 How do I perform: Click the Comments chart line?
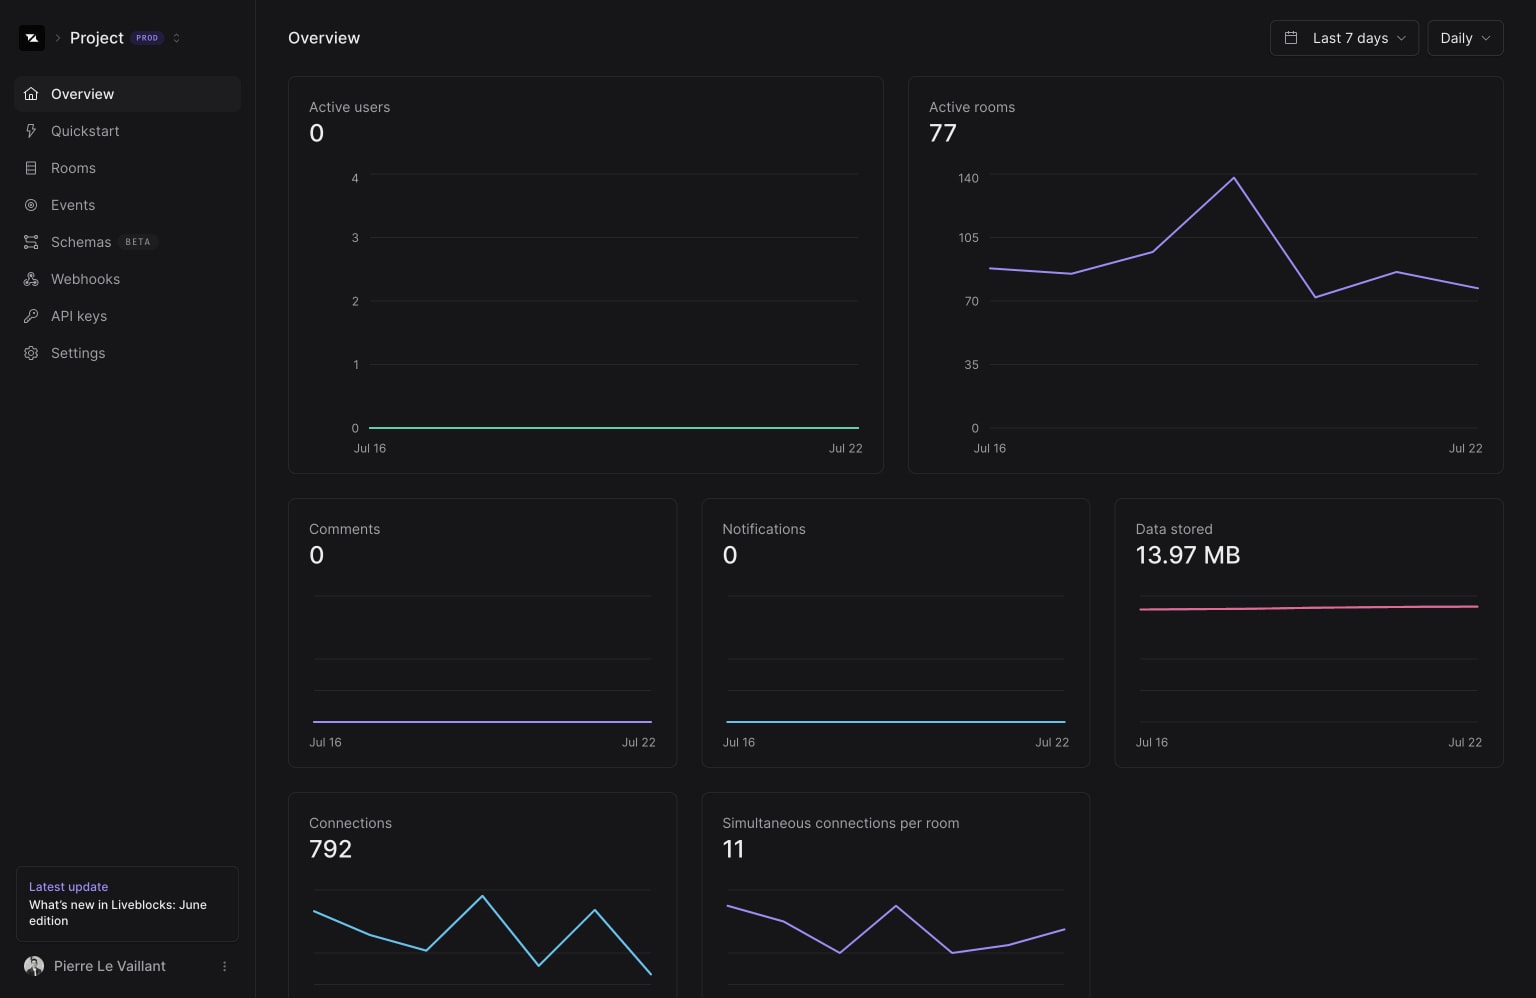[x=482, y=722]
